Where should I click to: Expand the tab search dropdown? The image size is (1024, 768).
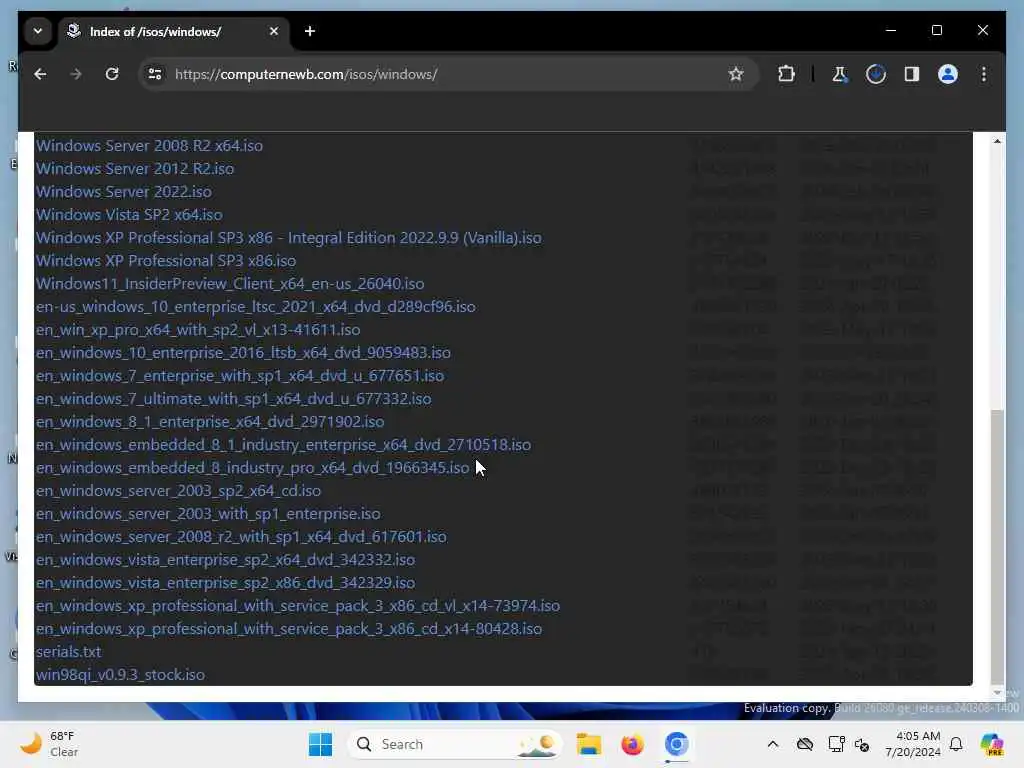tap(38, 31)
